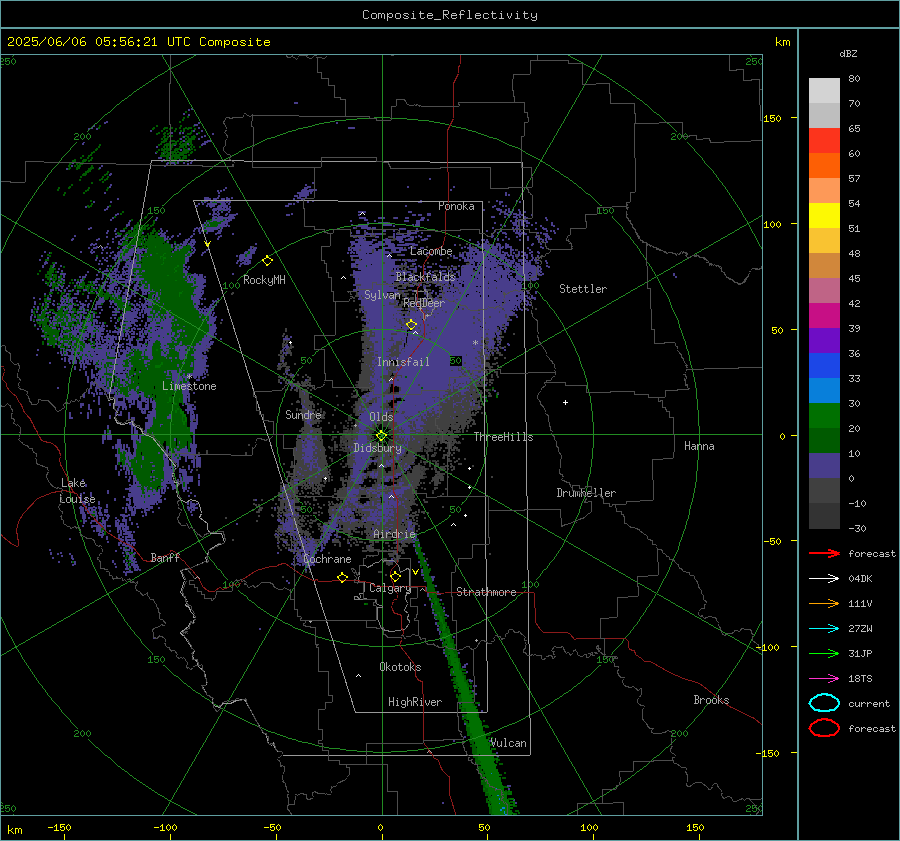This screenshot has height=841, width=900.
Task: Click the Limestone label
Action: click(189, 386)
